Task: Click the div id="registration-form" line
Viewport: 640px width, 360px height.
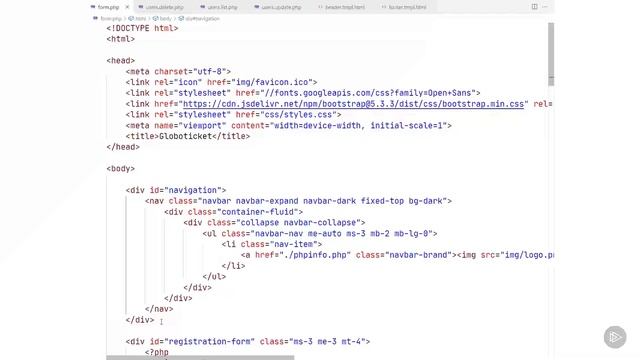Action: [248, 341]
